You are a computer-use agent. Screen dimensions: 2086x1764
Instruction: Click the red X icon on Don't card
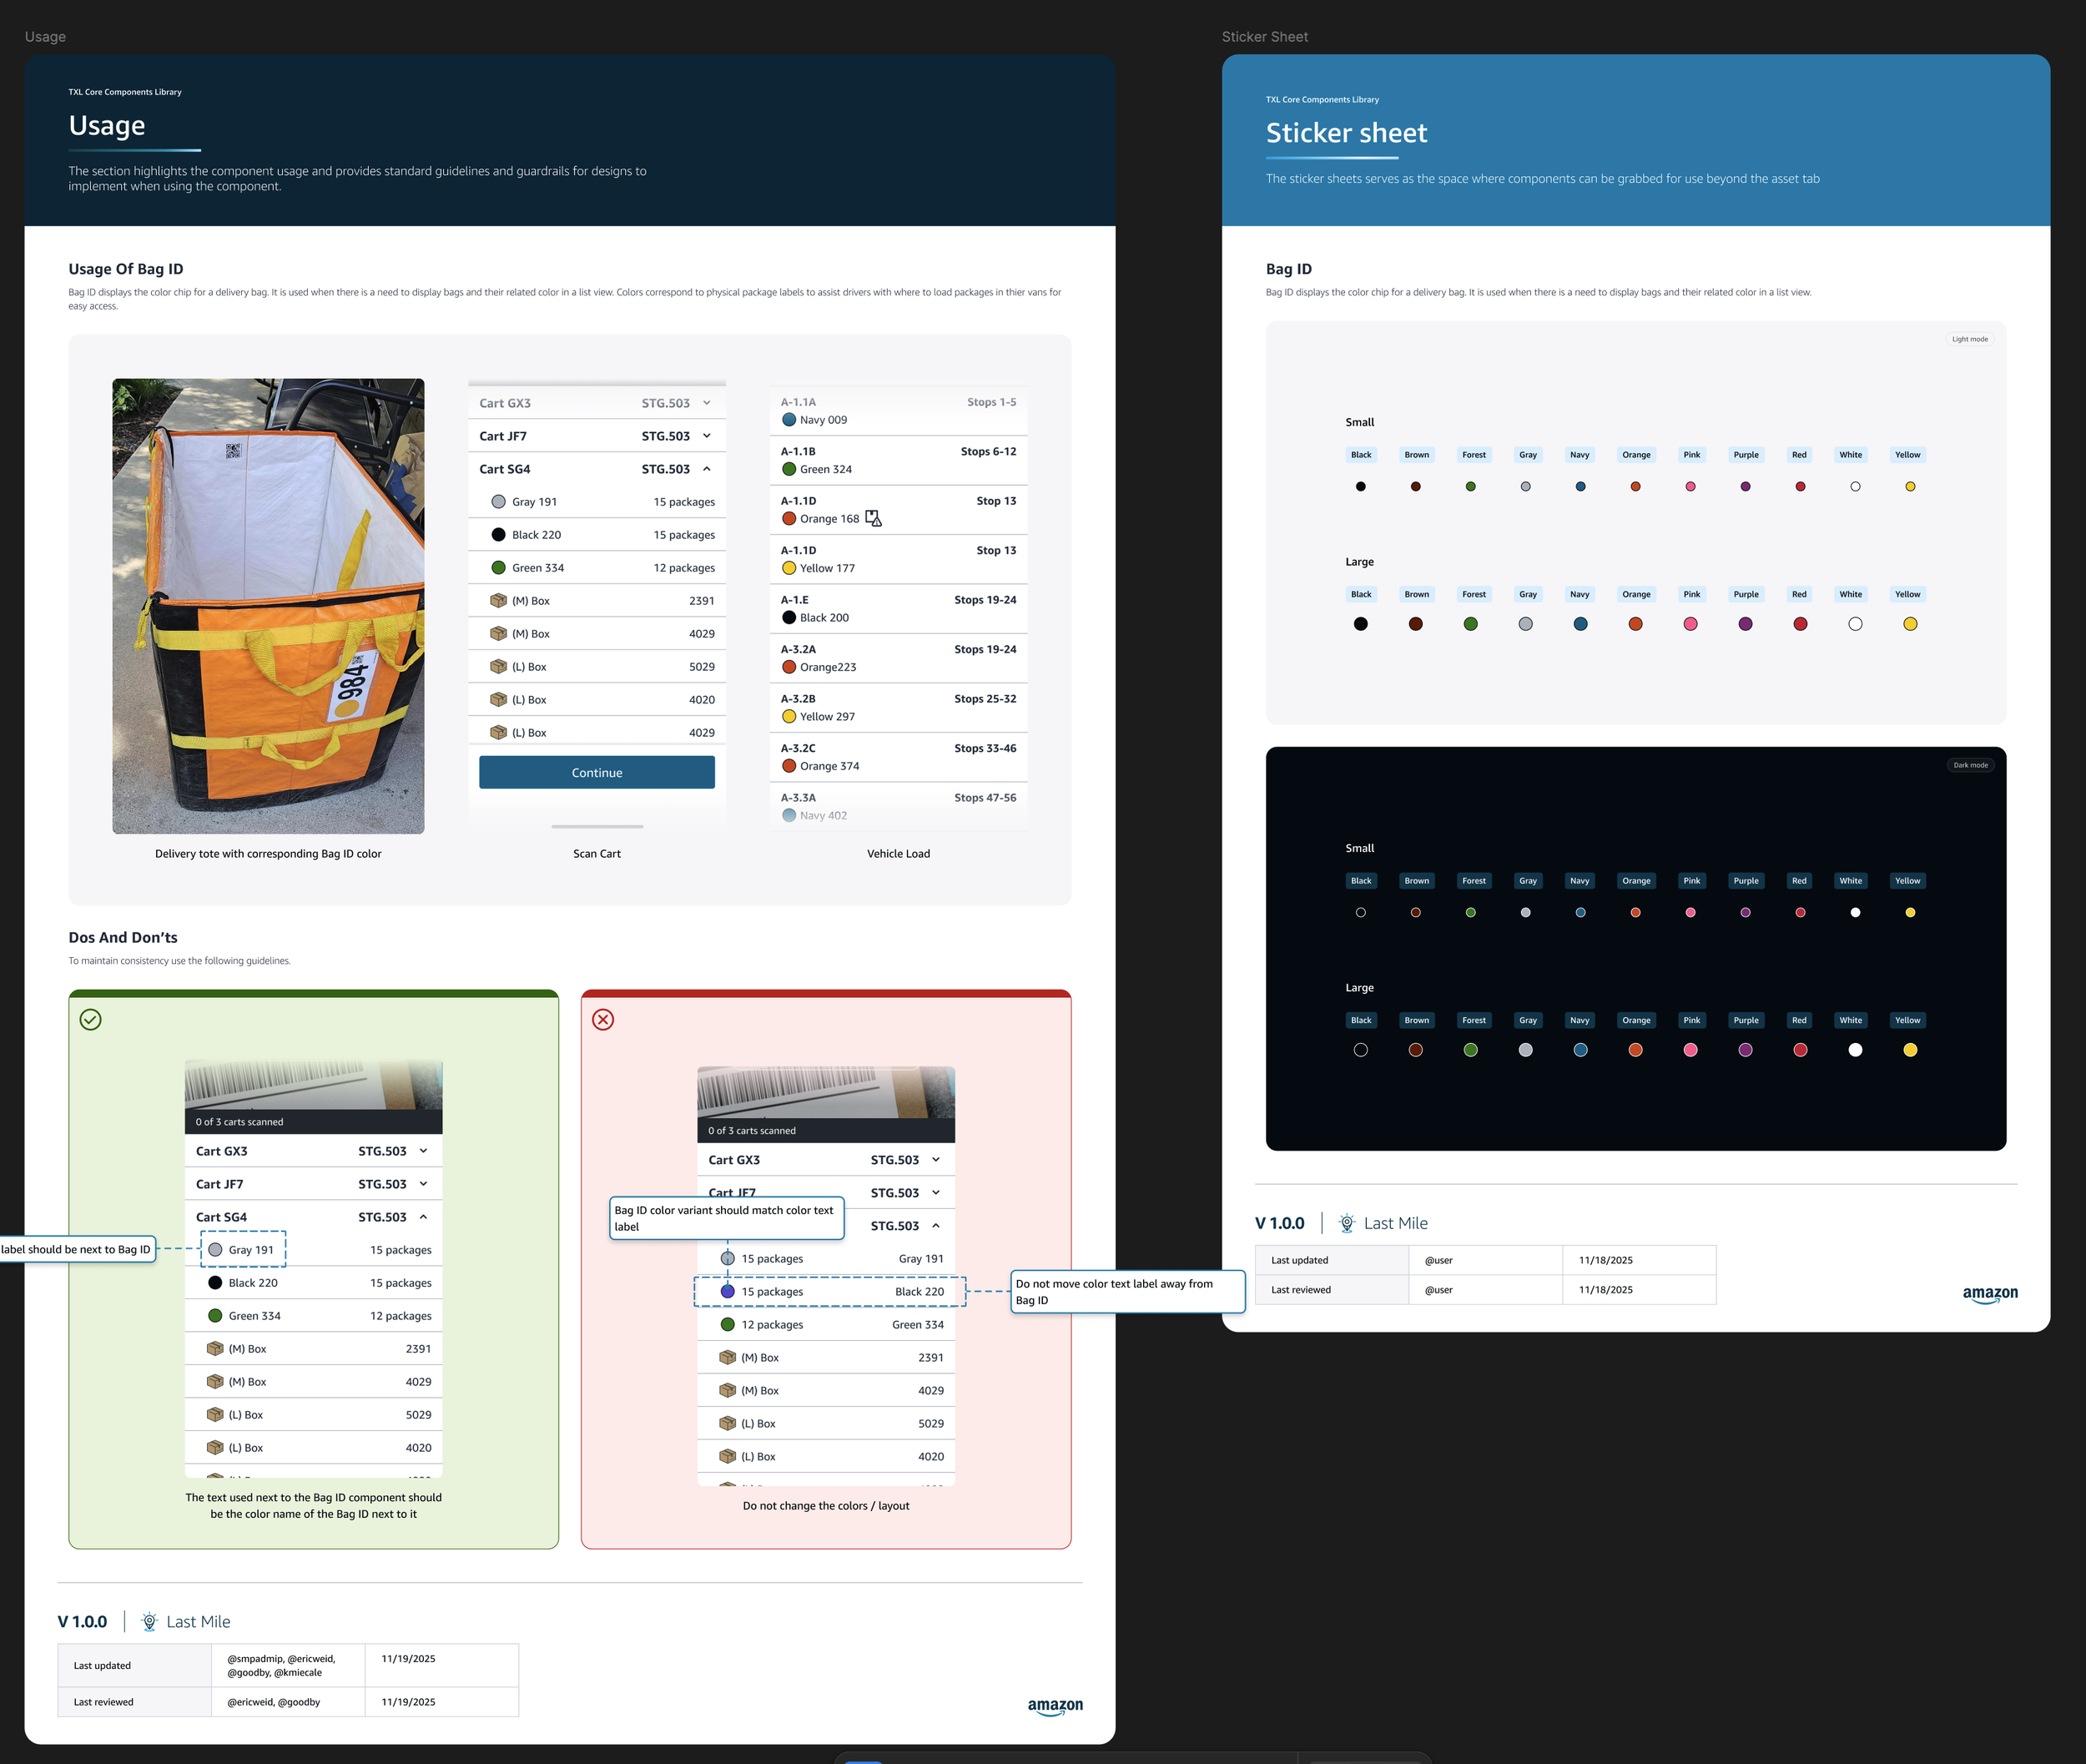(603, 1019)
